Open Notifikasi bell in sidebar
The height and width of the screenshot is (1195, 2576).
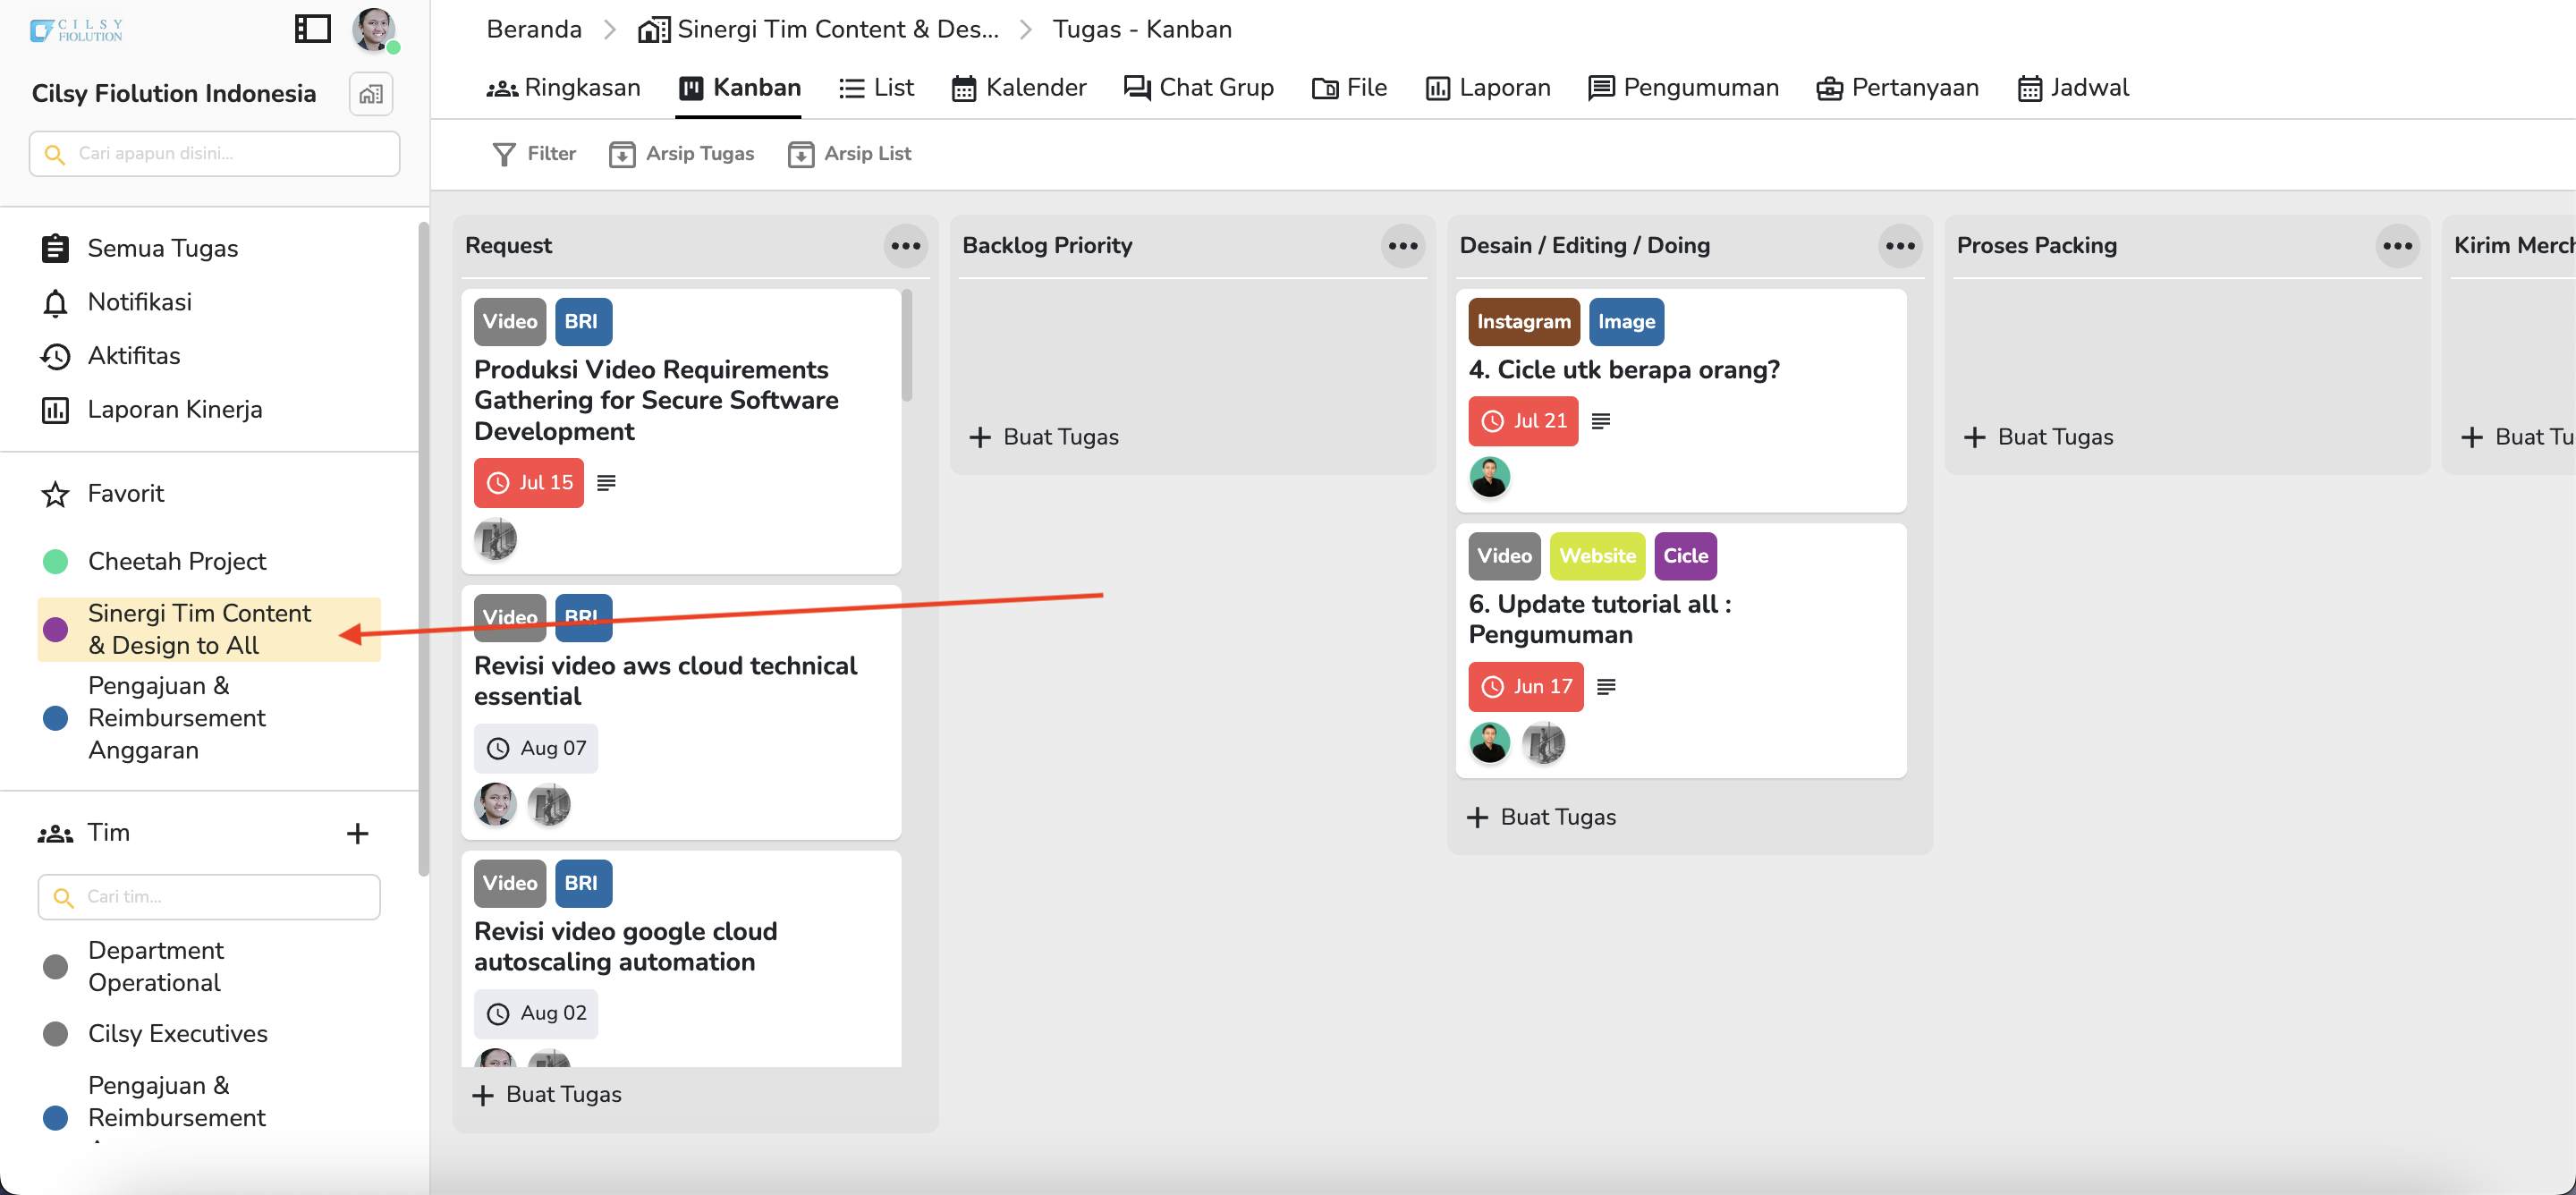(139, 302)
